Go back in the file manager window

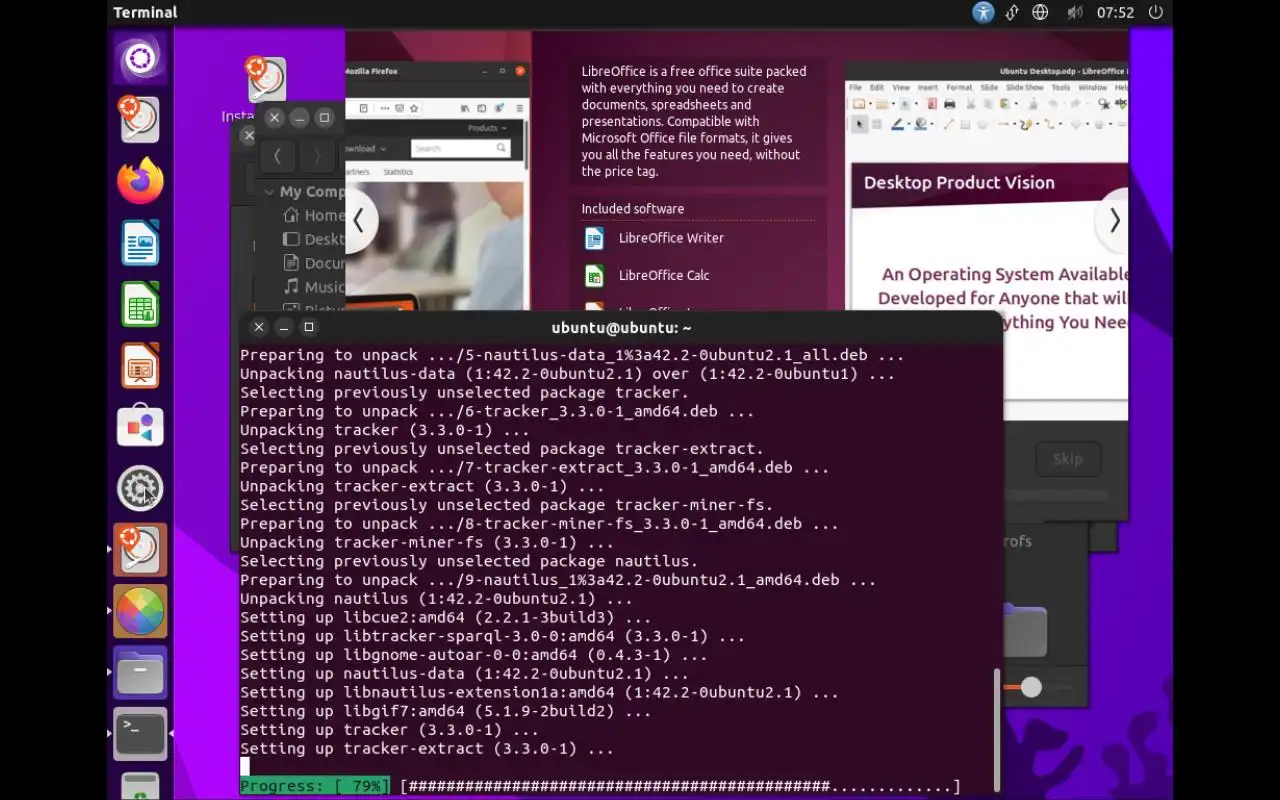point(277,156)
